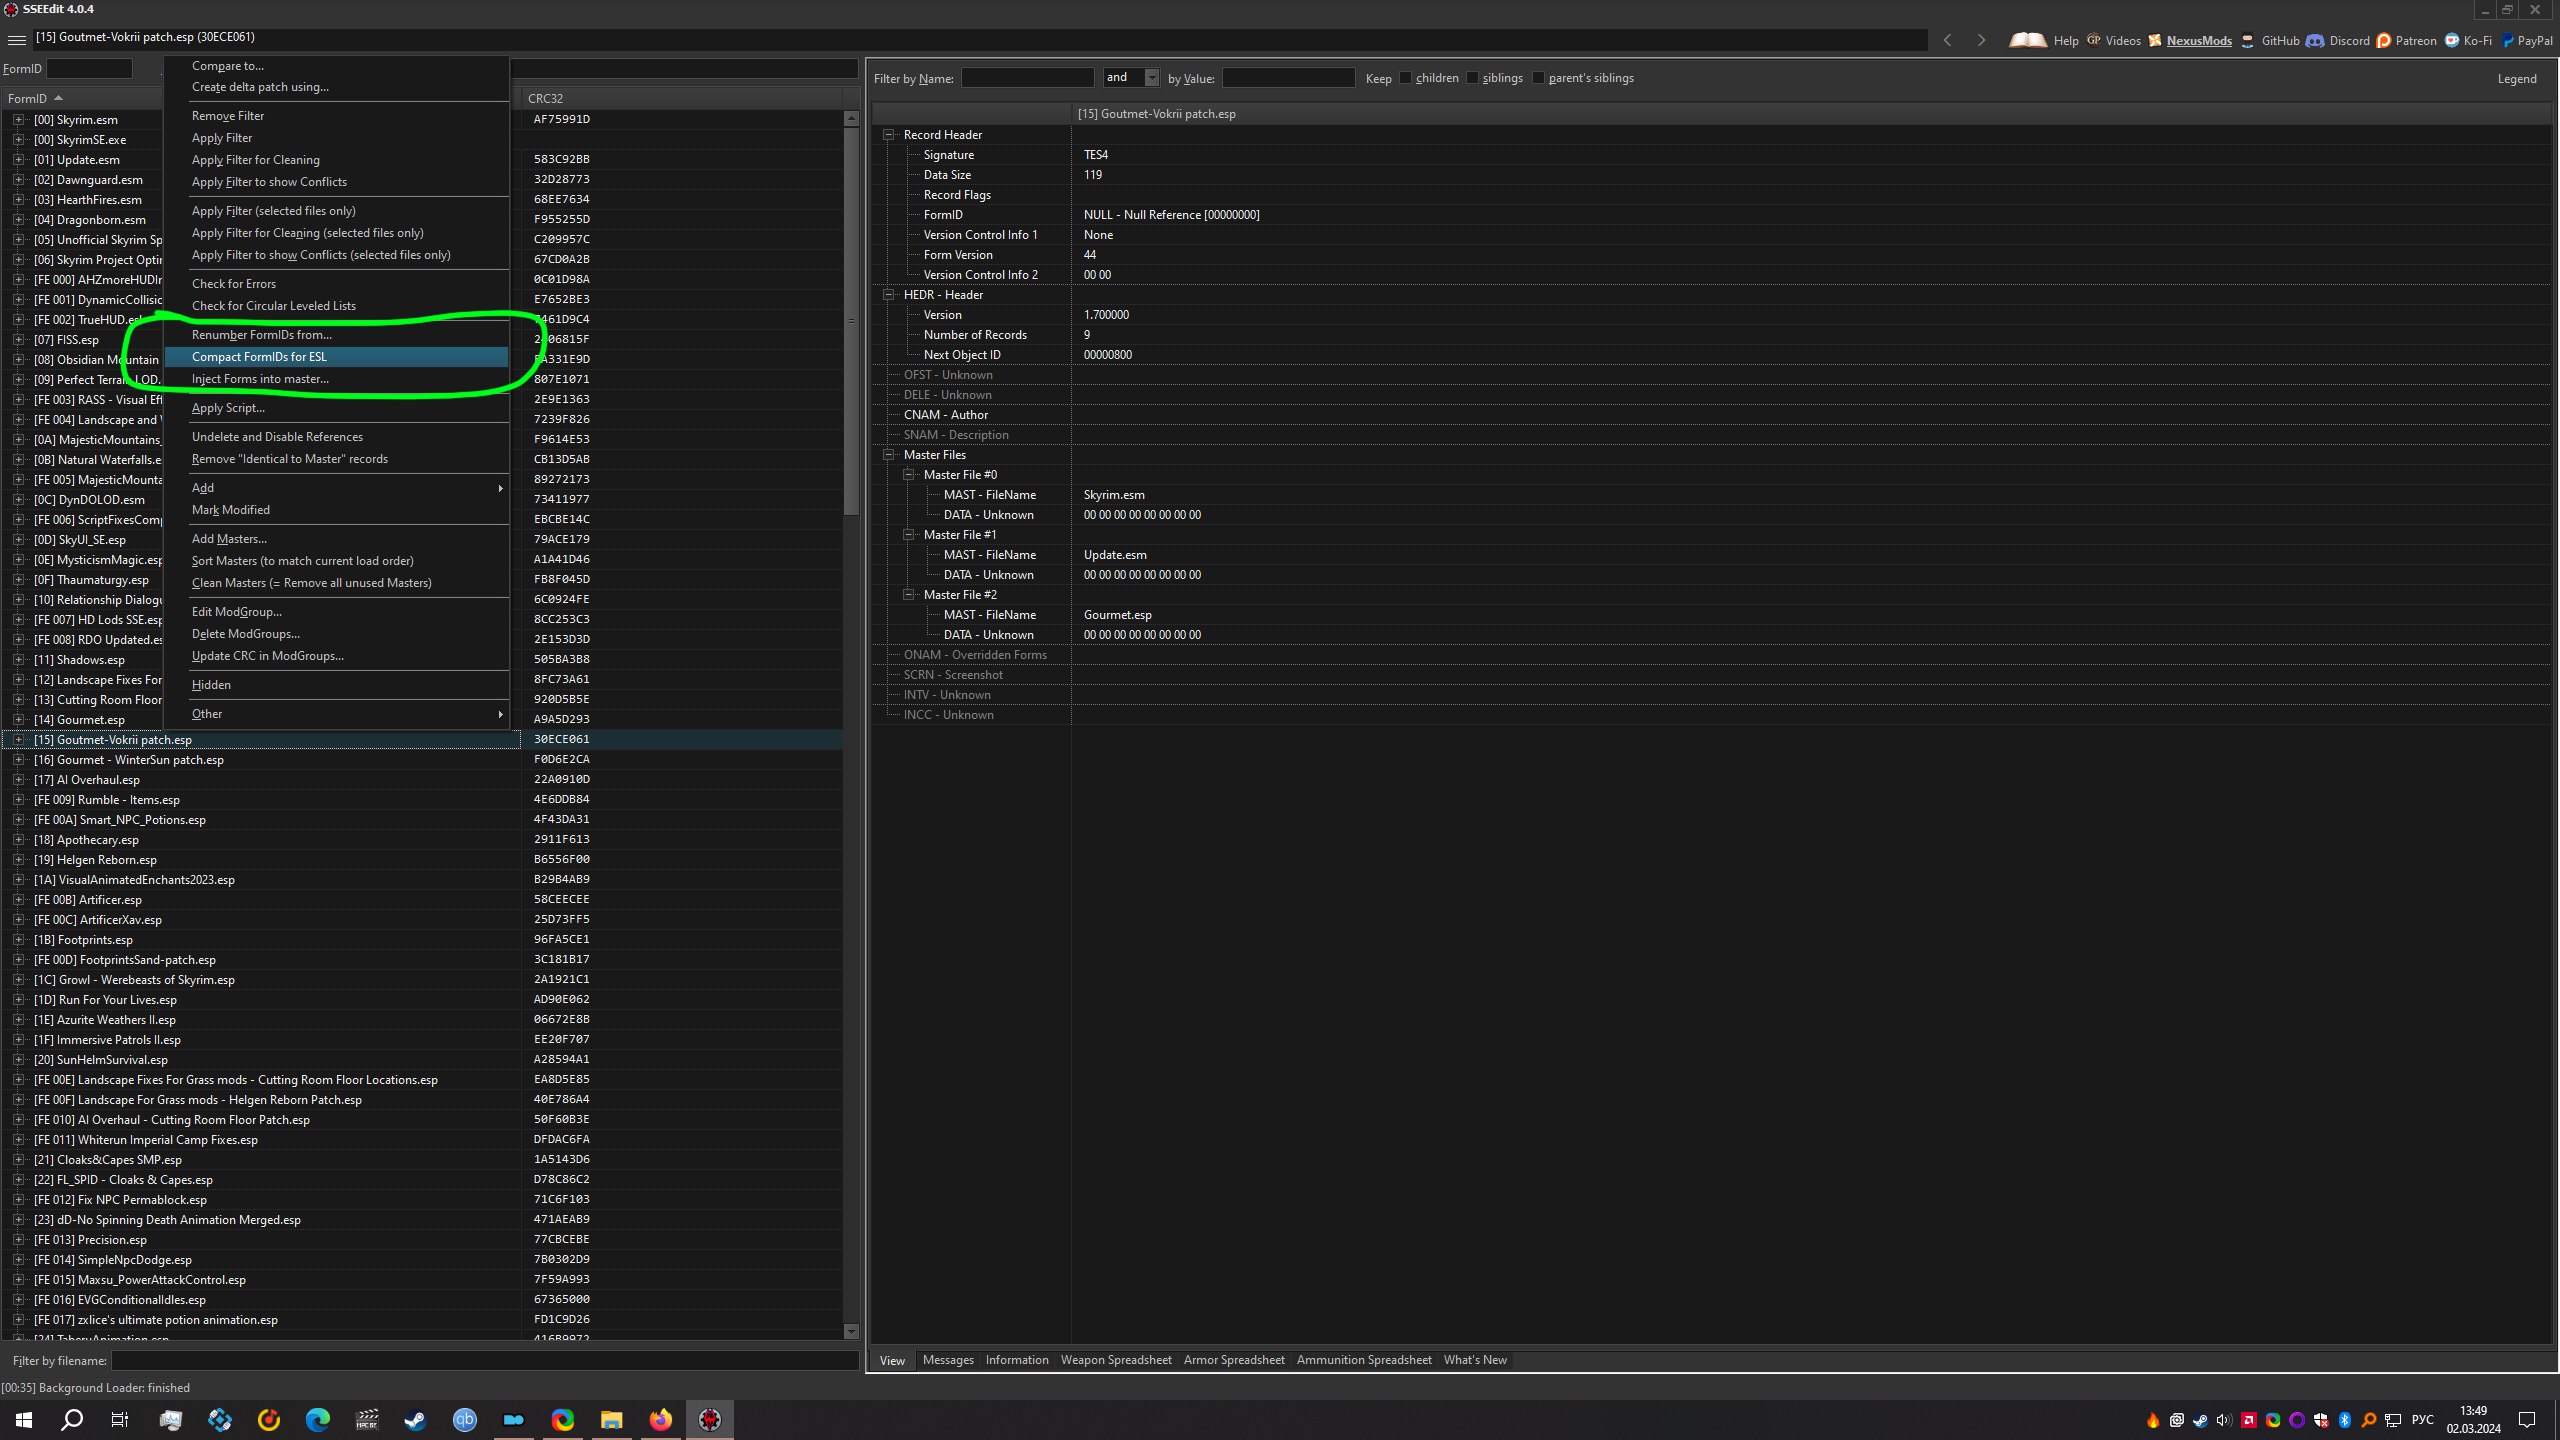
Task: Choose Clean Masters menu entry
Action: [x=337, y=583]
